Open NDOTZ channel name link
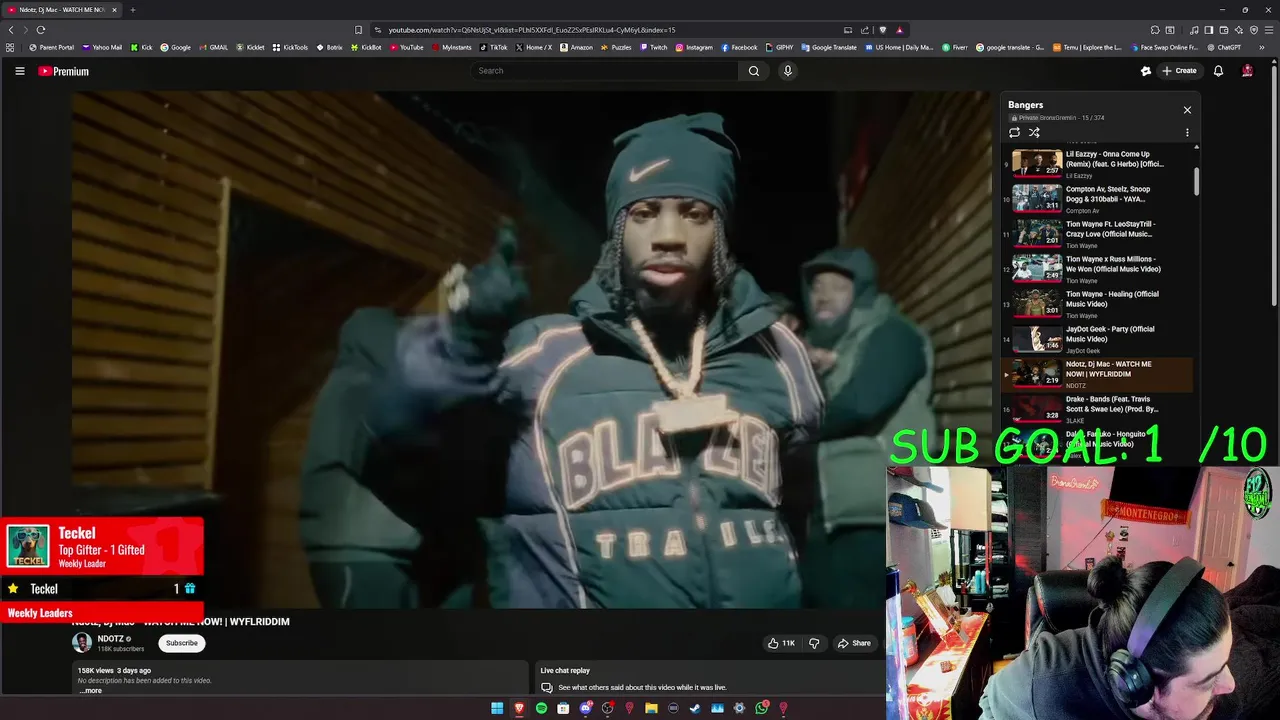This screenshot has height=720, width=1280. pos(110,638)
